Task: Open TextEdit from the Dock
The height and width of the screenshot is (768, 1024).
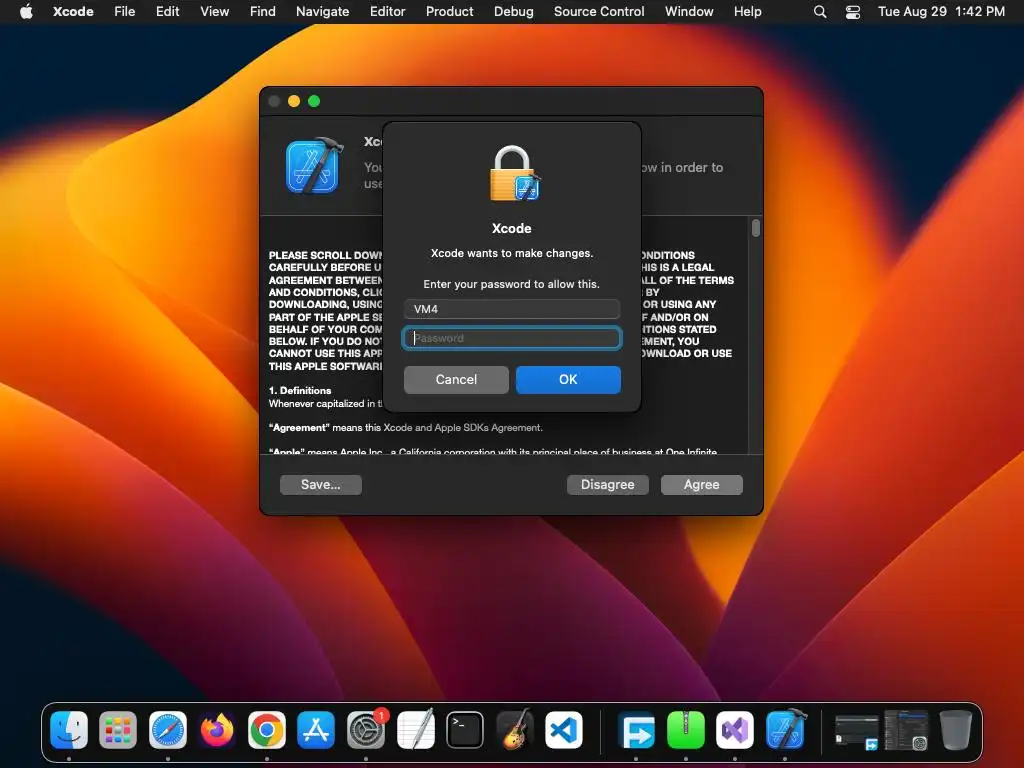Action: point(415,729)
